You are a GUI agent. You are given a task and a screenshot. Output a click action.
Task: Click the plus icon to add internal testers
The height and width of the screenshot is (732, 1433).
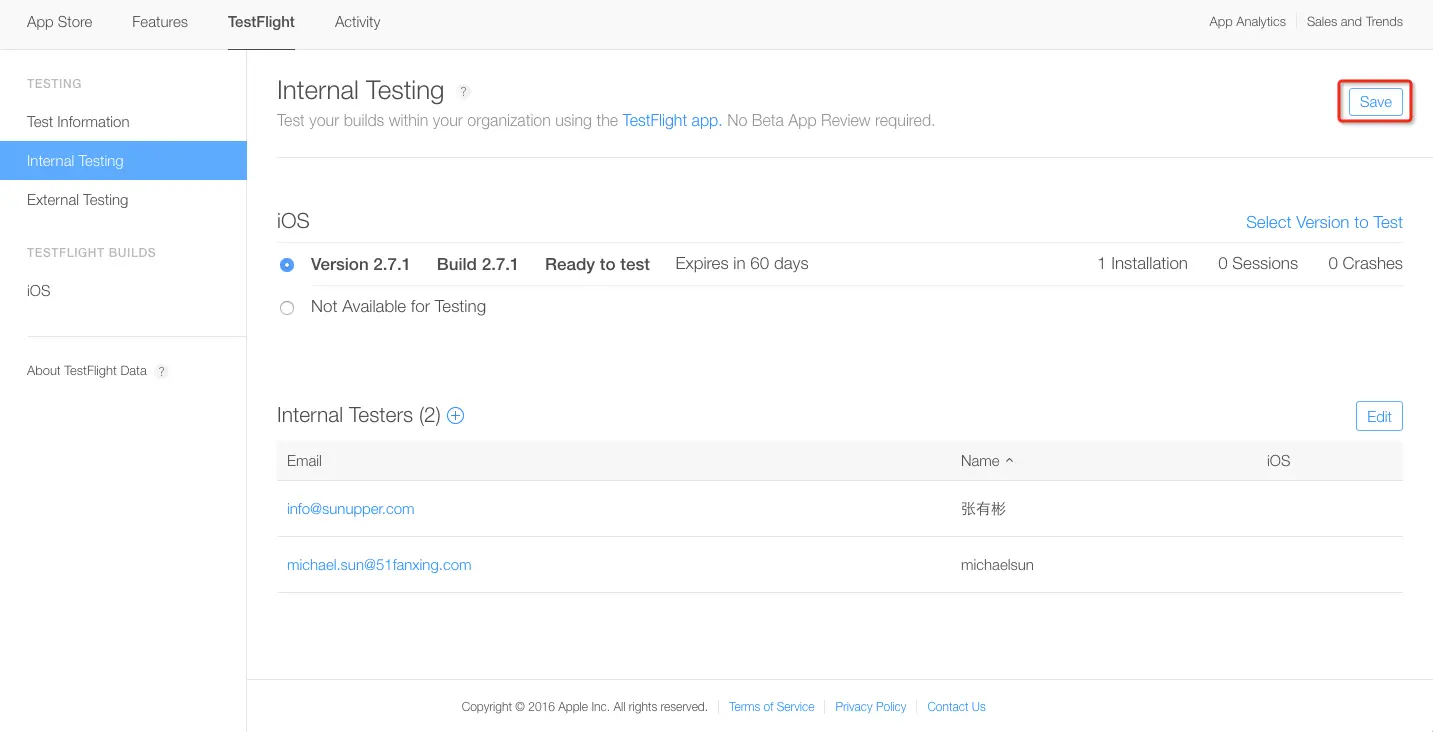455,415
